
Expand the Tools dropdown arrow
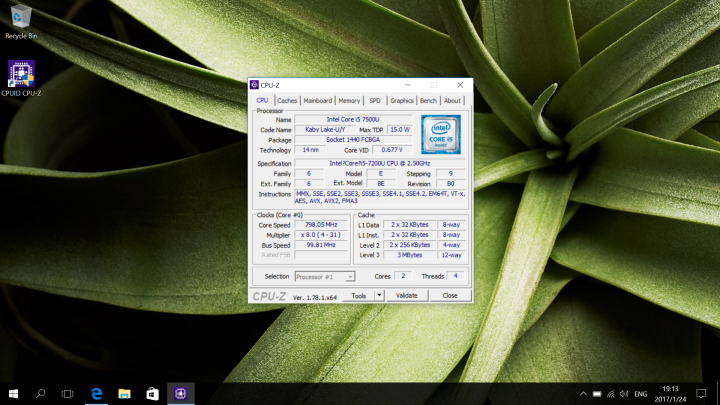point(379,295)
